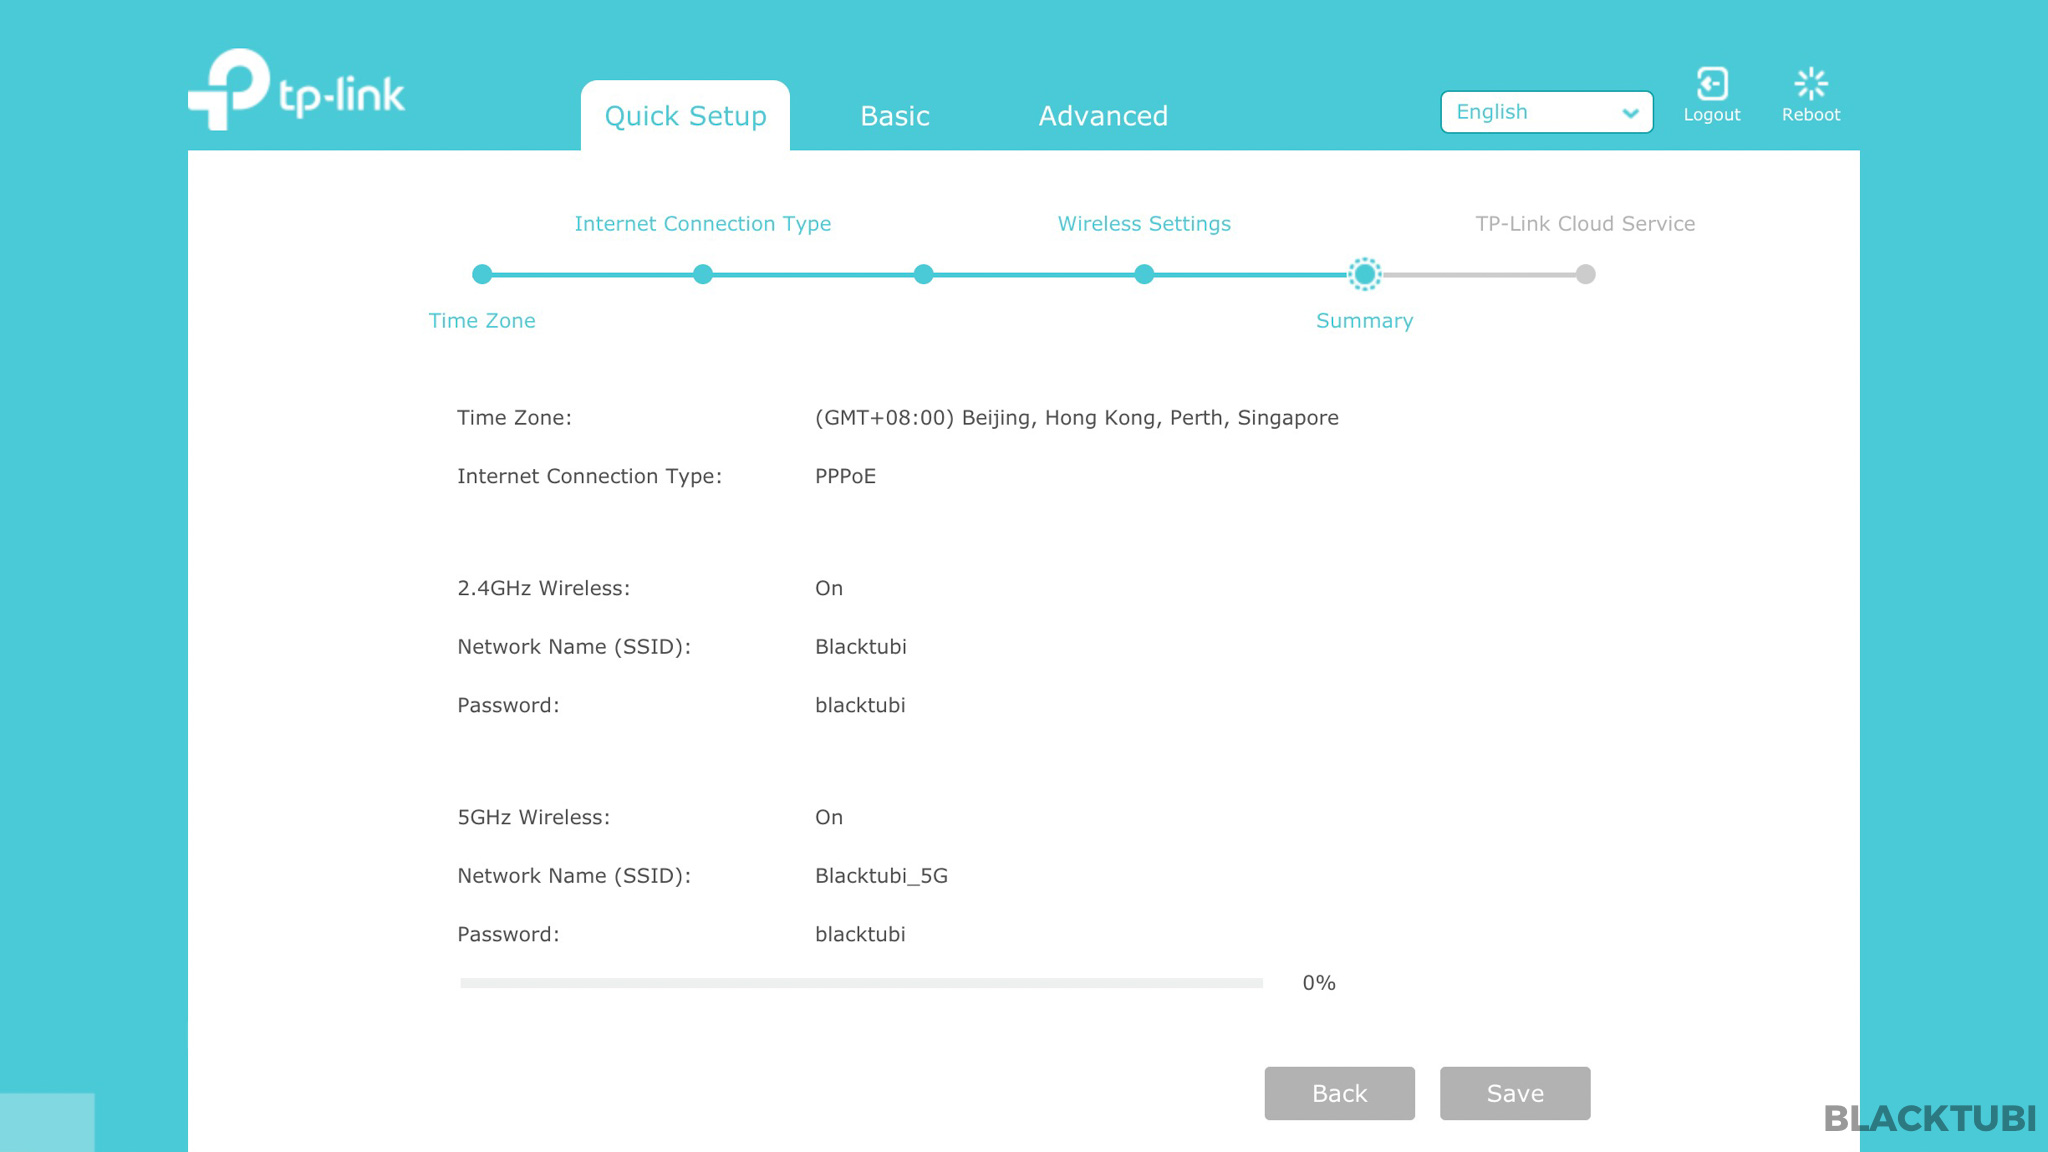Click the tp-link logo
Image resolution: width=2048 pixels, height=1152 pixels.
(296, 90)
